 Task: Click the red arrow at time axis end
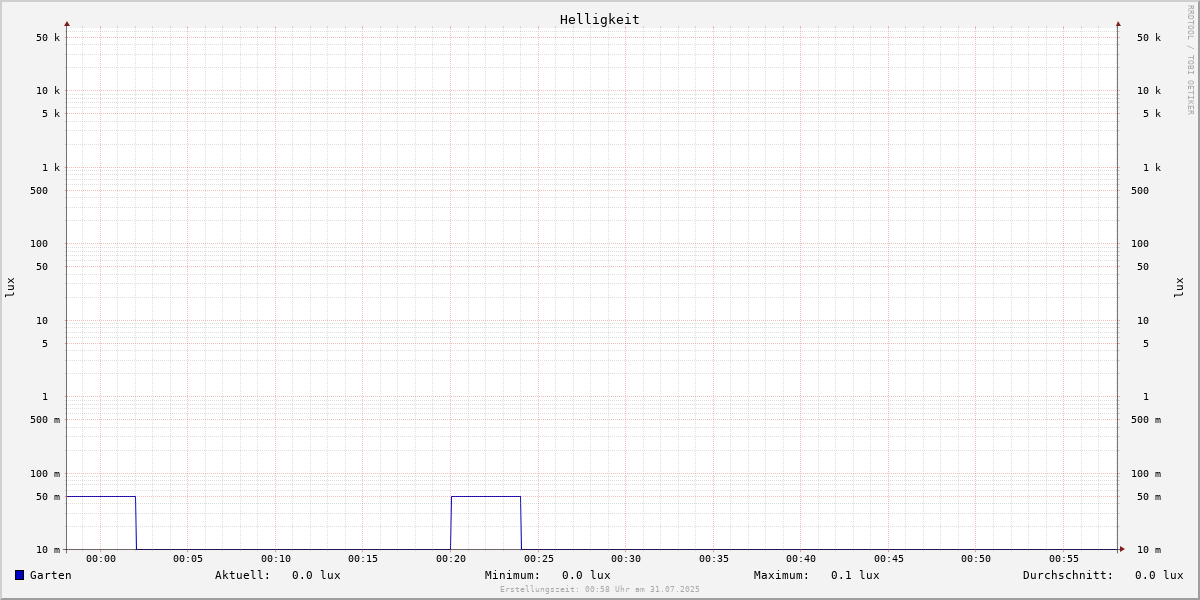coord(1122,549)
